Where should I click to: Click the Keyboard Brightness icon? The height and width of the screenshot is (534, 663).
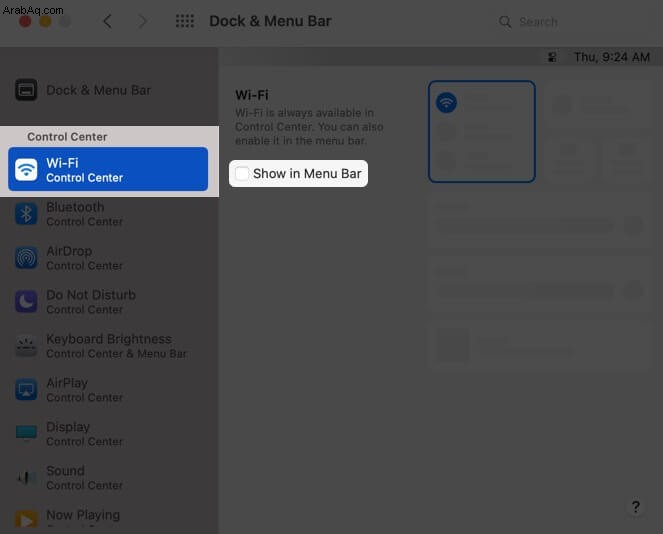(26, 346)
